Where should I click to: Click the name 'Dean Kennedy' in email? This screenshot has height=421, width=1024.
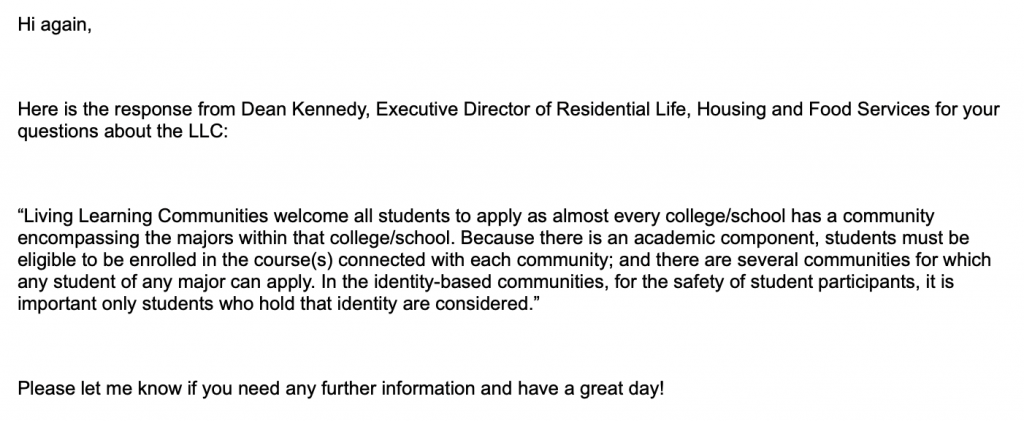tap(306, 109)
